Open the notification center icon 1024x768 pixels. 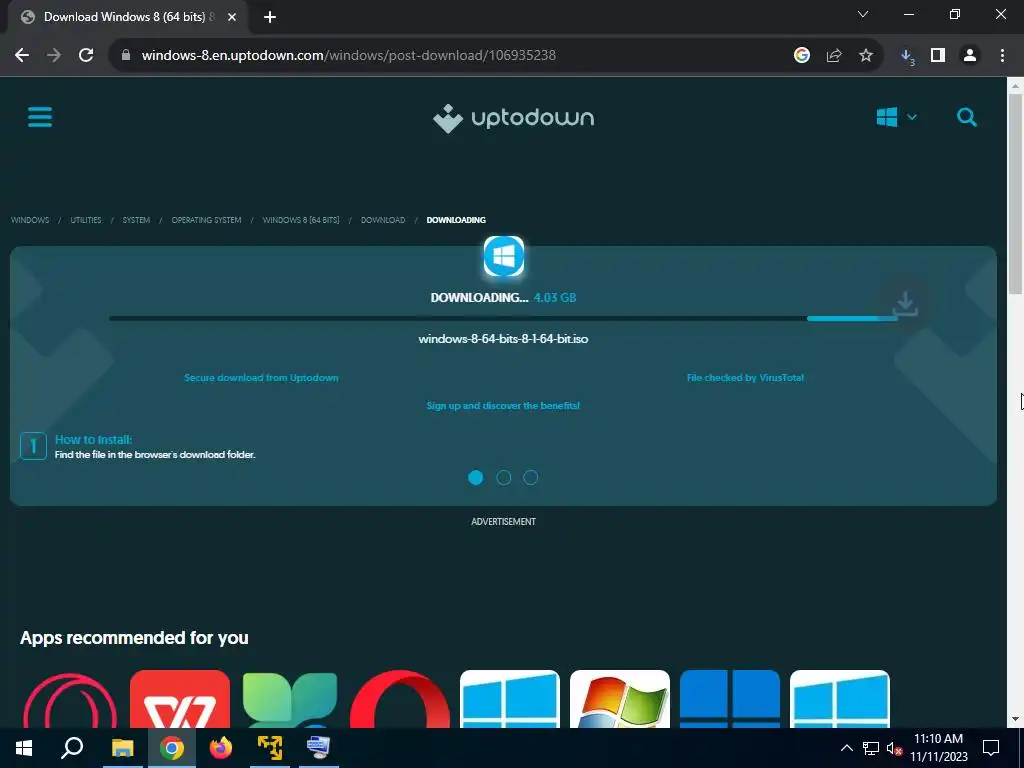pyautogui.click(x=991, y=748)
